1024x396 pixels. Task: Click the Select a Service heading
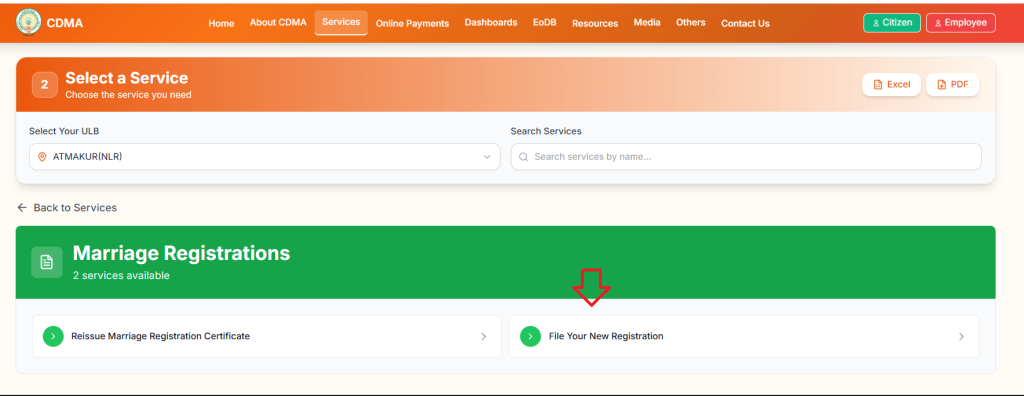pyautogui.click(x=127, y=78)
